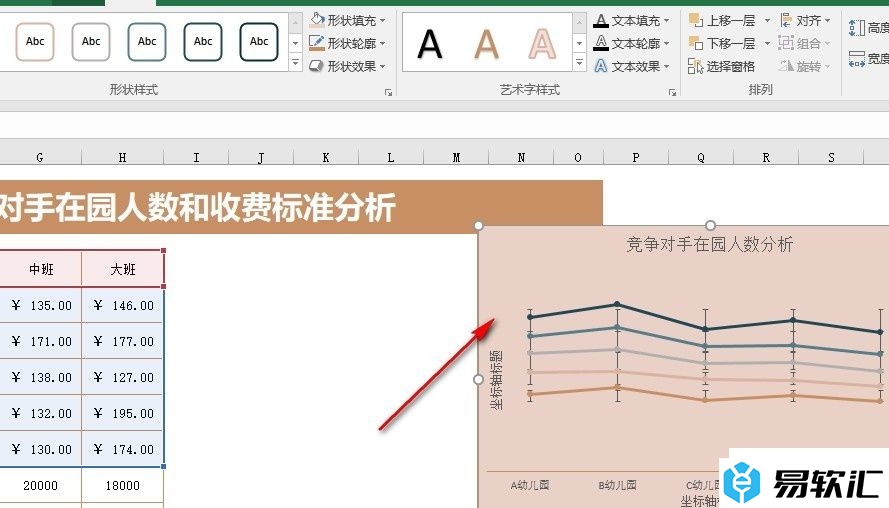Select column P header
The height and width of the screenshot is (508, 889).
pyautogui.click(x=636, y=158)
